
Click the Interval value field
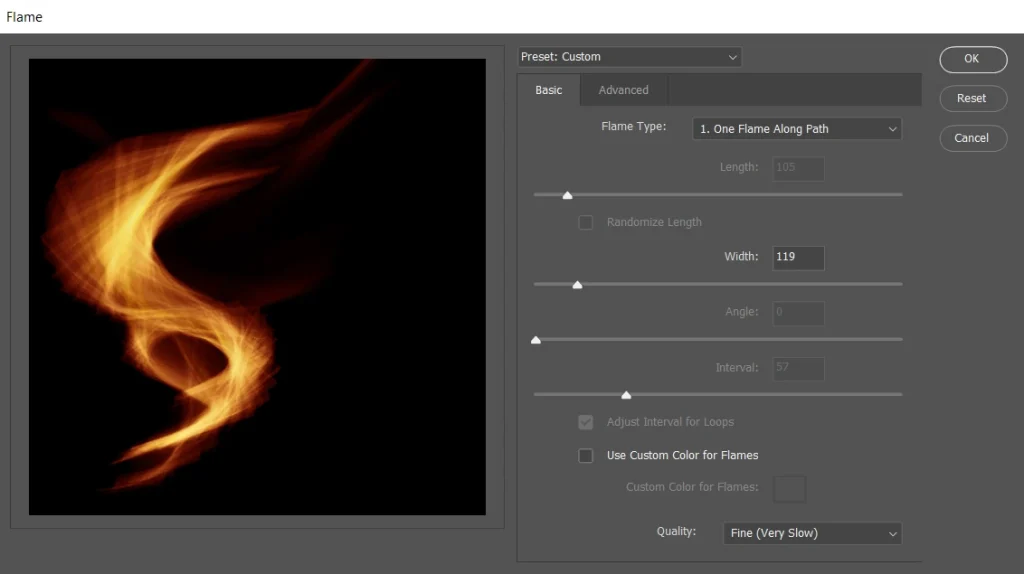pos(798,368)
